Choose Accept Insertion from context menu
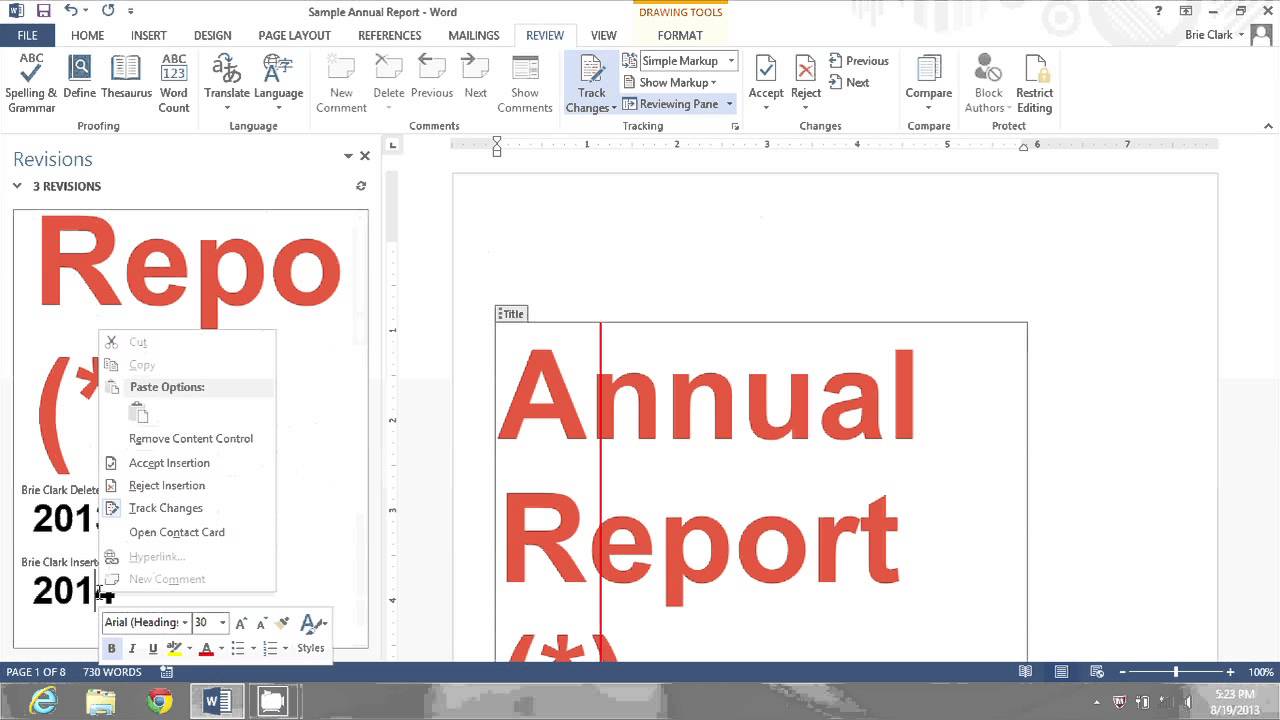Image resolution: width=1280 pixels, height=720 pixels. coord(169,463)
